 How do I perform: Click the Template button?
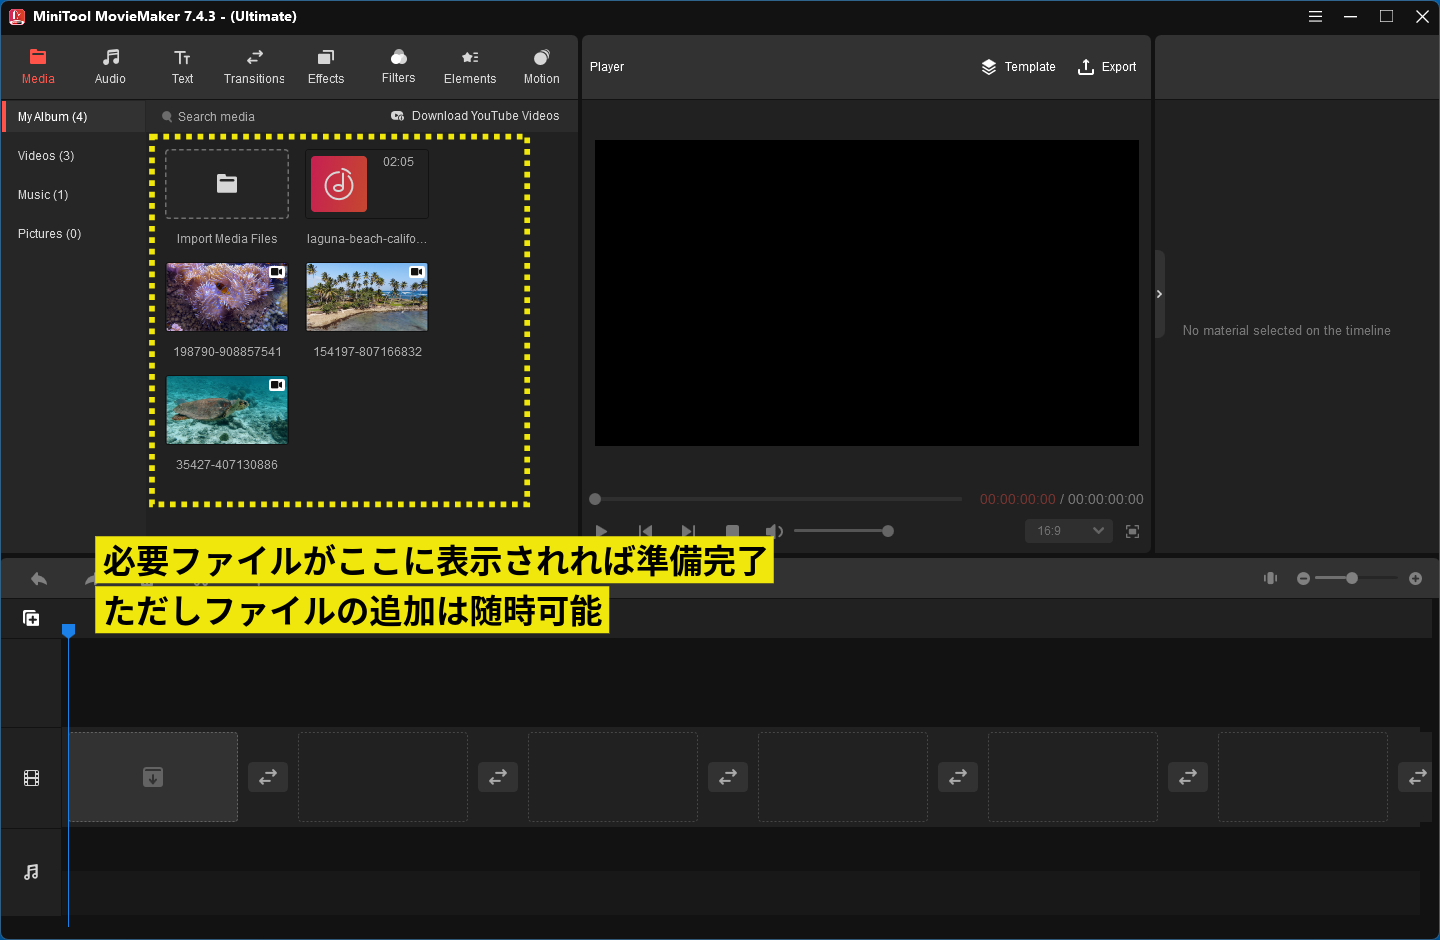(x=1018, y=67)
